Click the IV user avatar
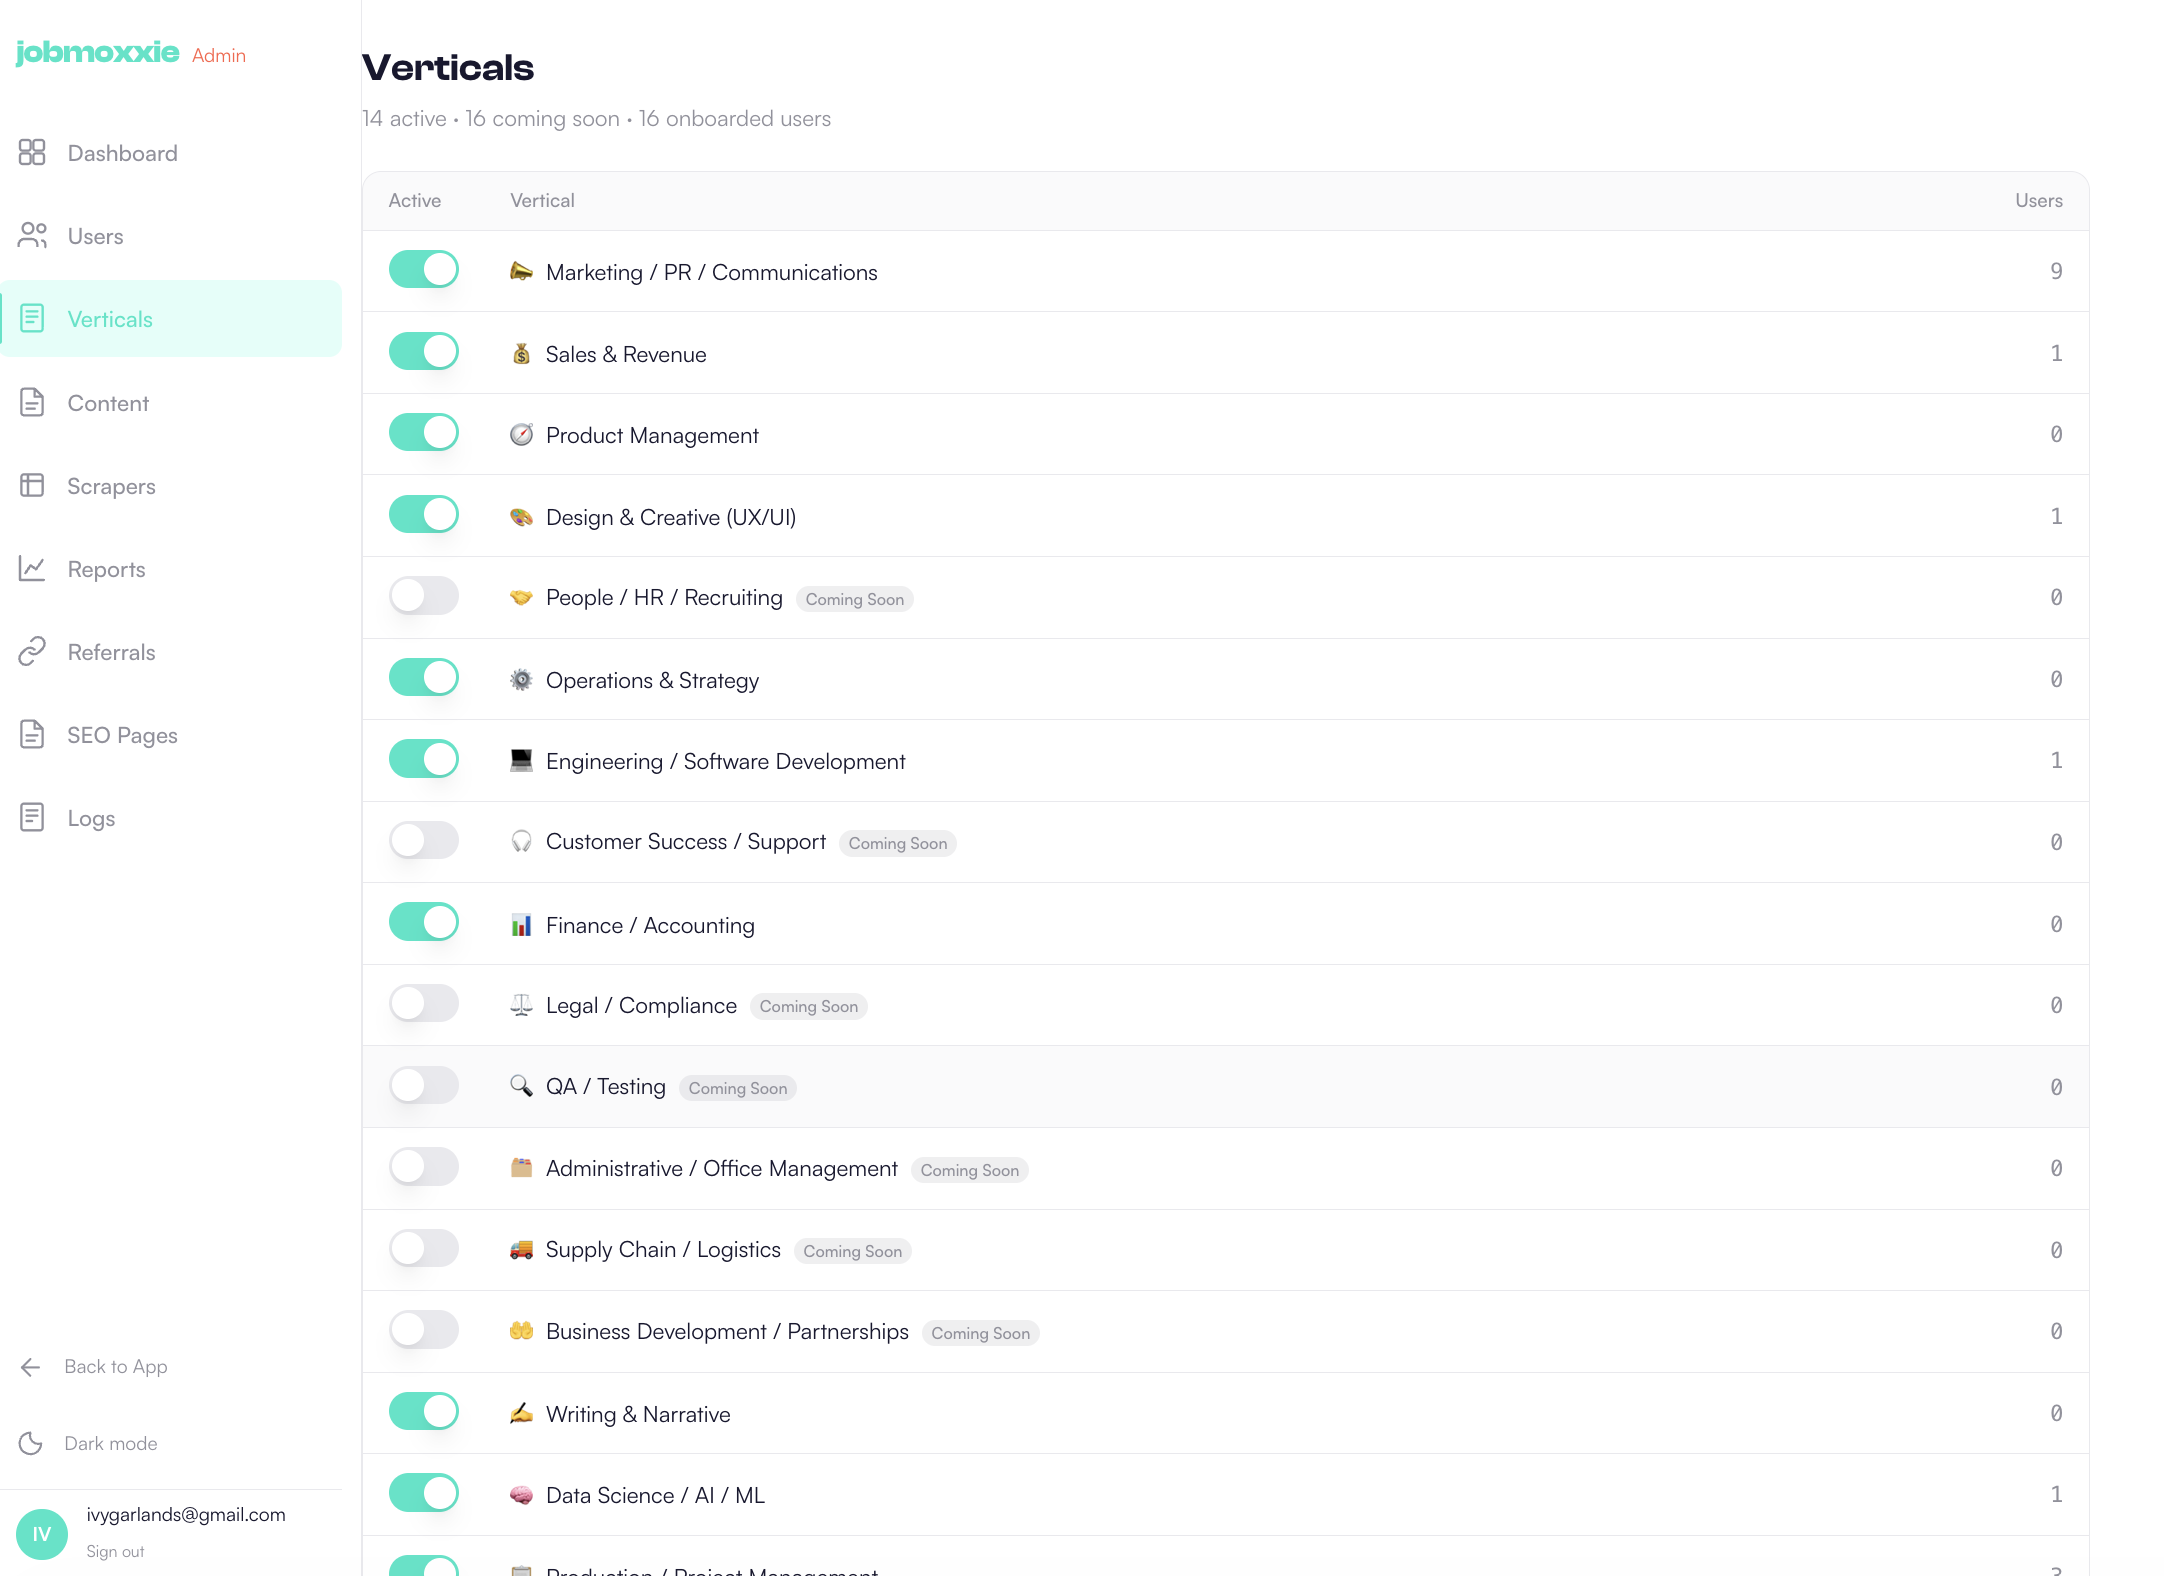The width and height of the screenshot is (2164, 1576). pos(42,1534)
